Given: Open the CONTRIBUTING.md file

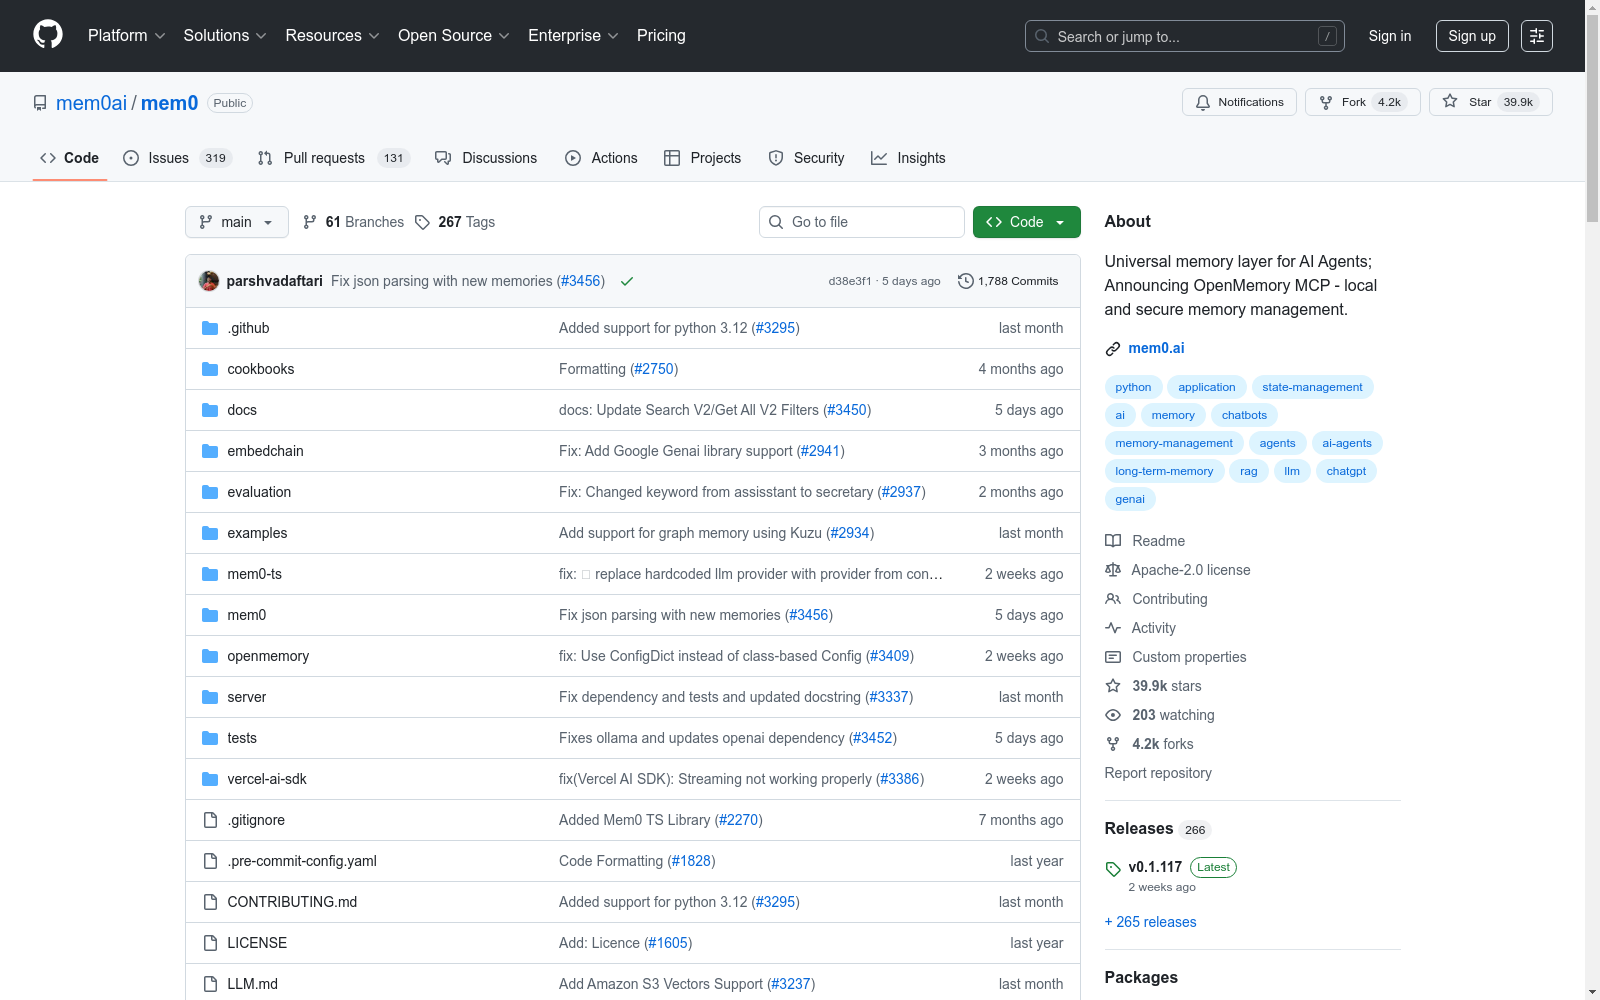Looking at the screenshot, I should [292, 902].
